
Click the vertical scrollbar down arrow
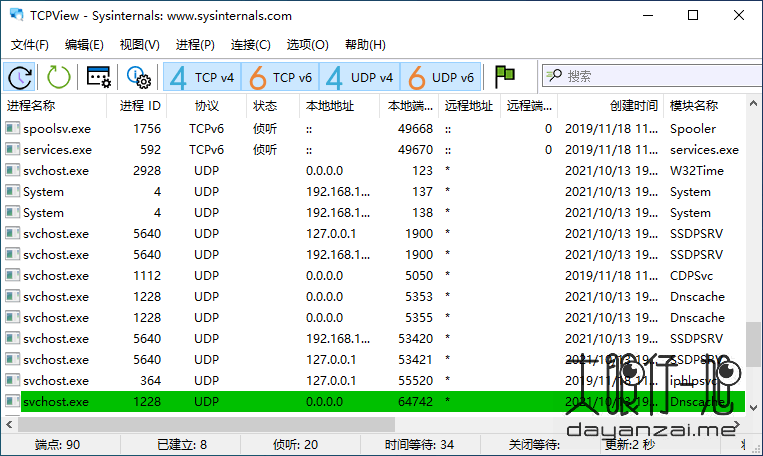[753, 408]
